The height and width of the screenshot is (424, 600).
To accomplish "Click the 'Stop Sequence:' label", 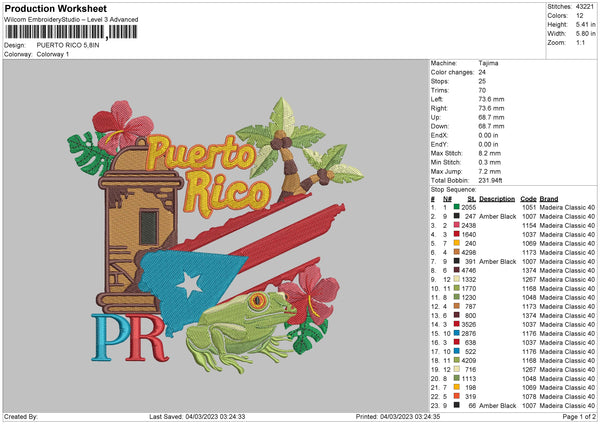I will (453, 190).
